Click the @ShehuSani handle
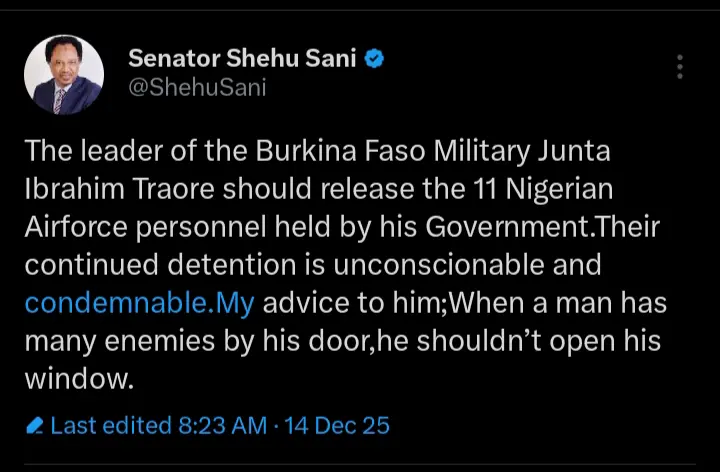Viewport: 720px width, 472px height. [x=198, y=88]
